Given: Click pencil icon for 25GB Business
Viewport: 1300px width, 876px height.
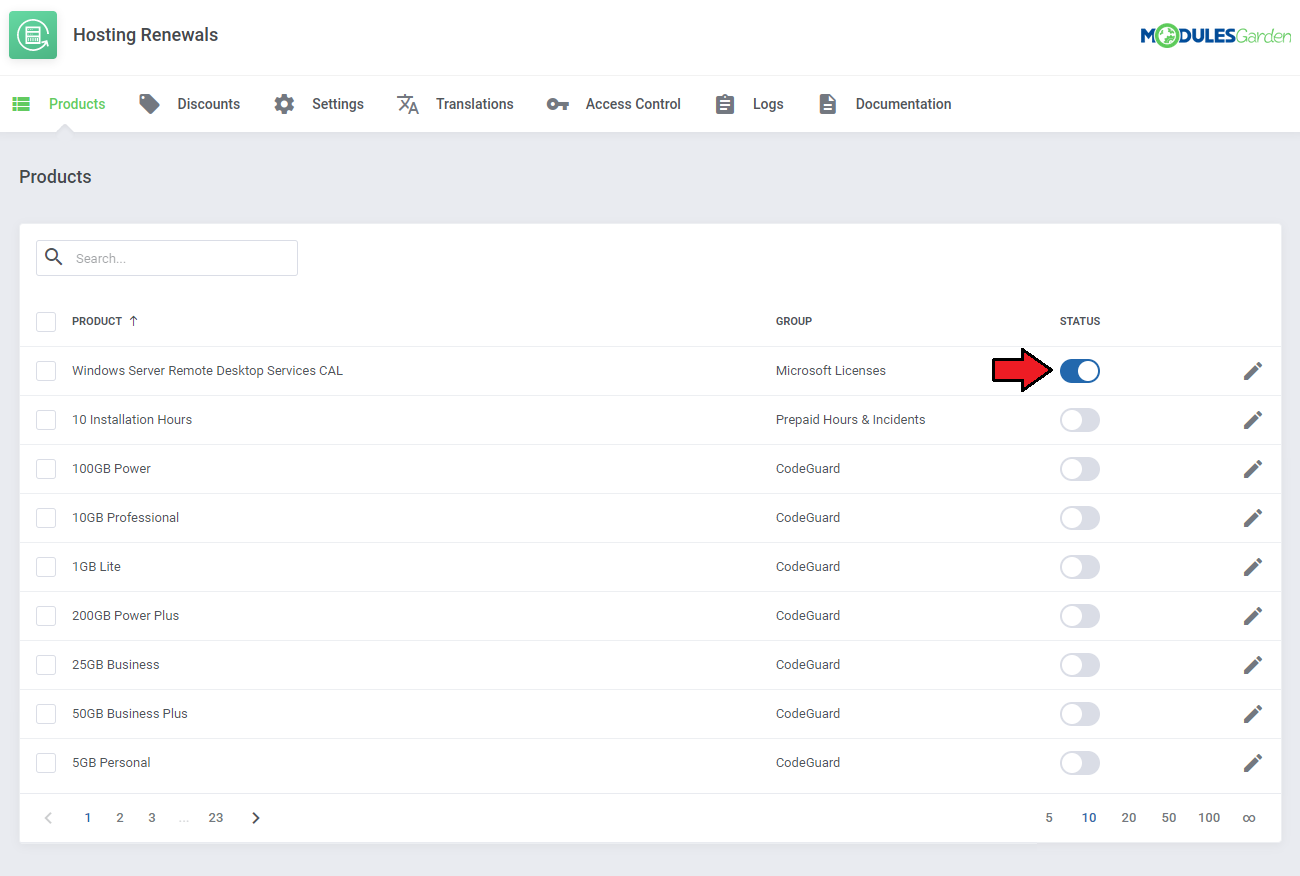Looking at the screenshot, I should 1253,665.
